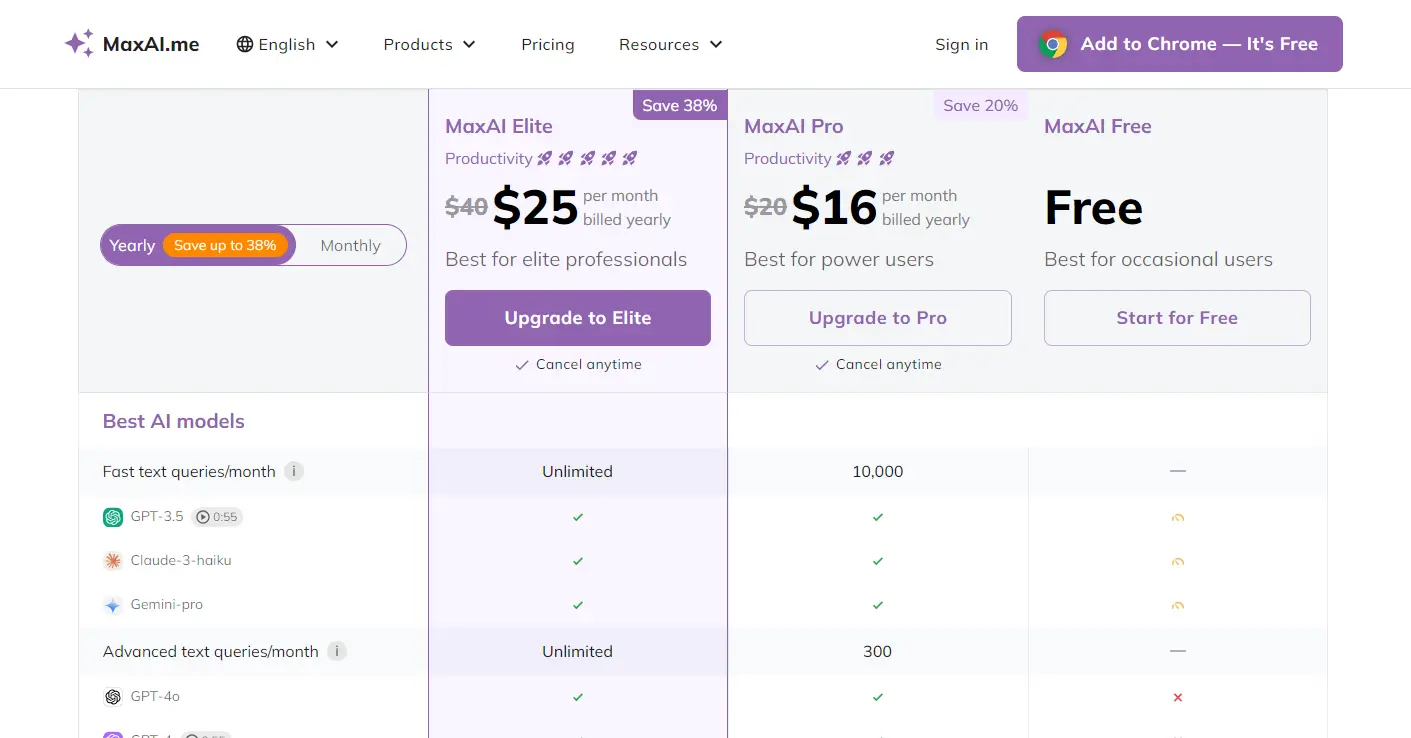The height and width of the screenshot is (738, 1411).
Task: Click the Gemini-pro row label
Action: tap(167, 605)
